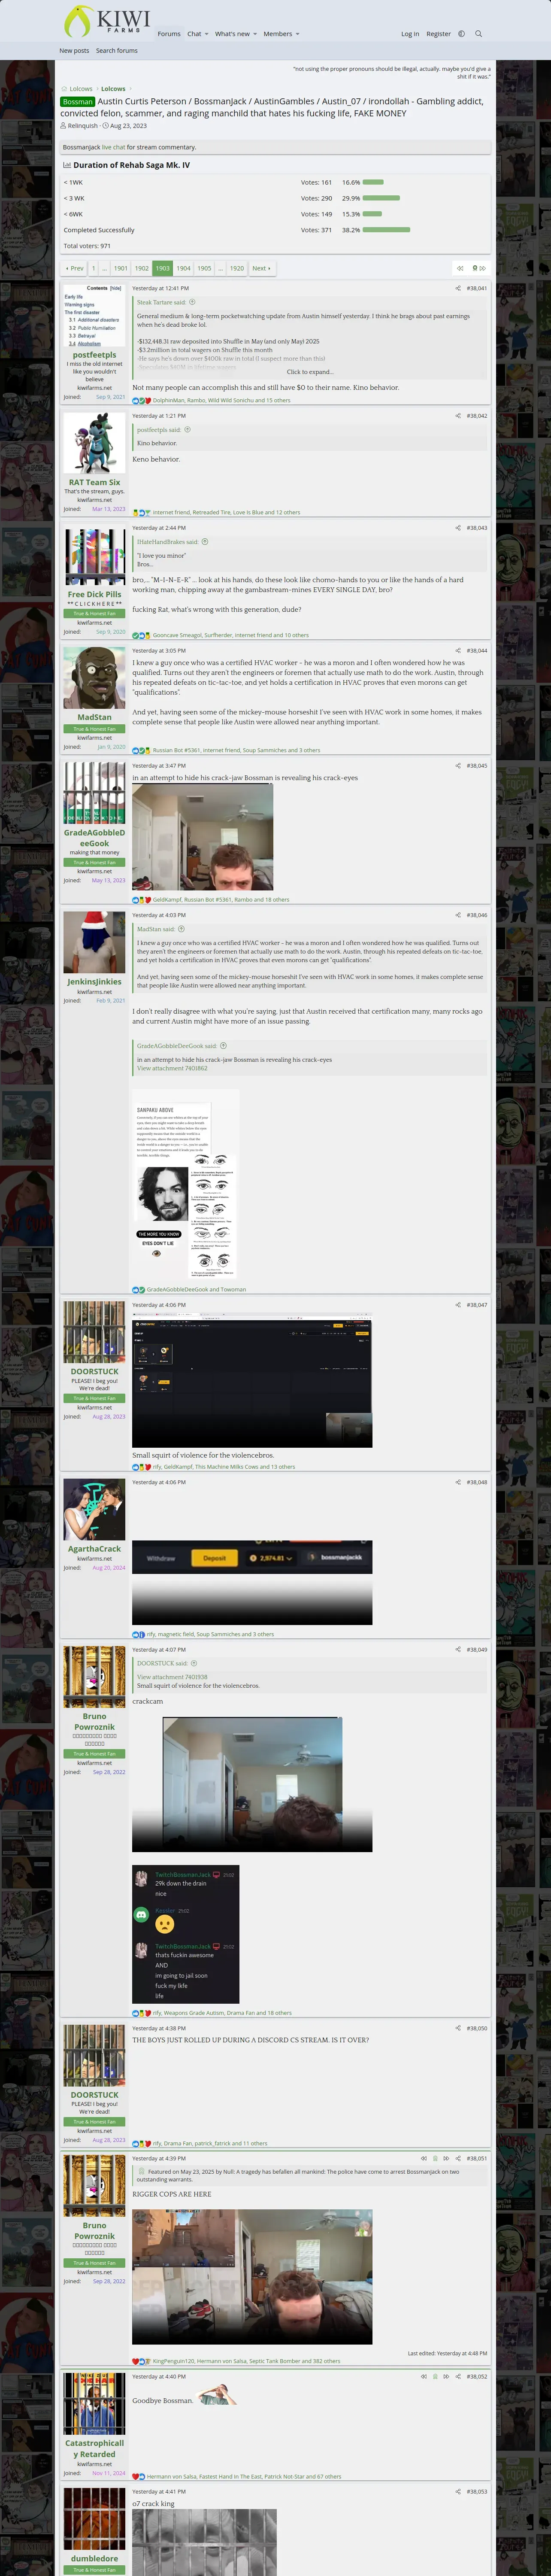Go to page 1904
Viewport: 551px width, 2576px height.
(x=183, y=268)
